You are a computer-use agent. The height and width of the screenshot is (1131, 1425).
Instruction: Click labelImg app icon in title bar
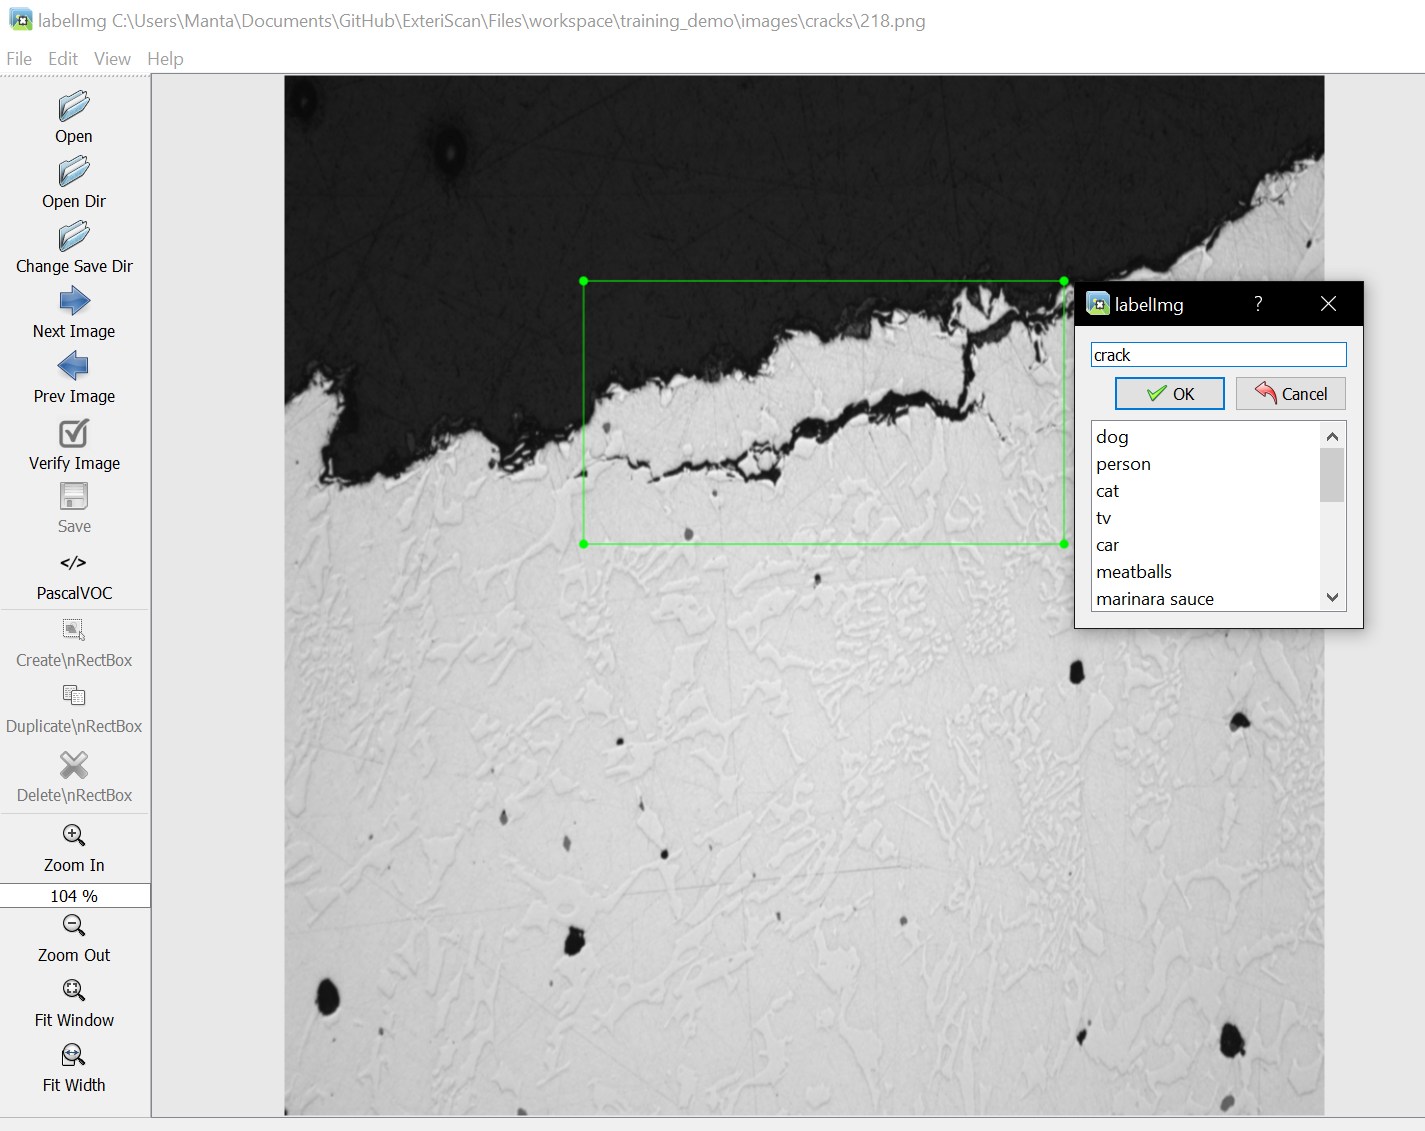click(x=20, y=20)
